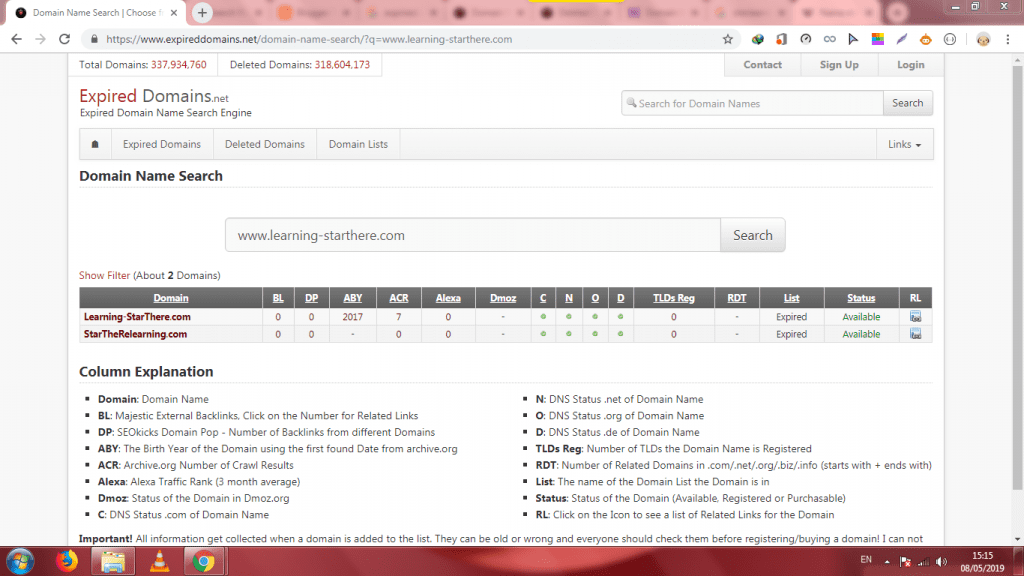Screen dimensions: 1024x576
Task: Open related links icon for Learning-StarThere.com
Action: pyautogui.click(x=916, y=317)
